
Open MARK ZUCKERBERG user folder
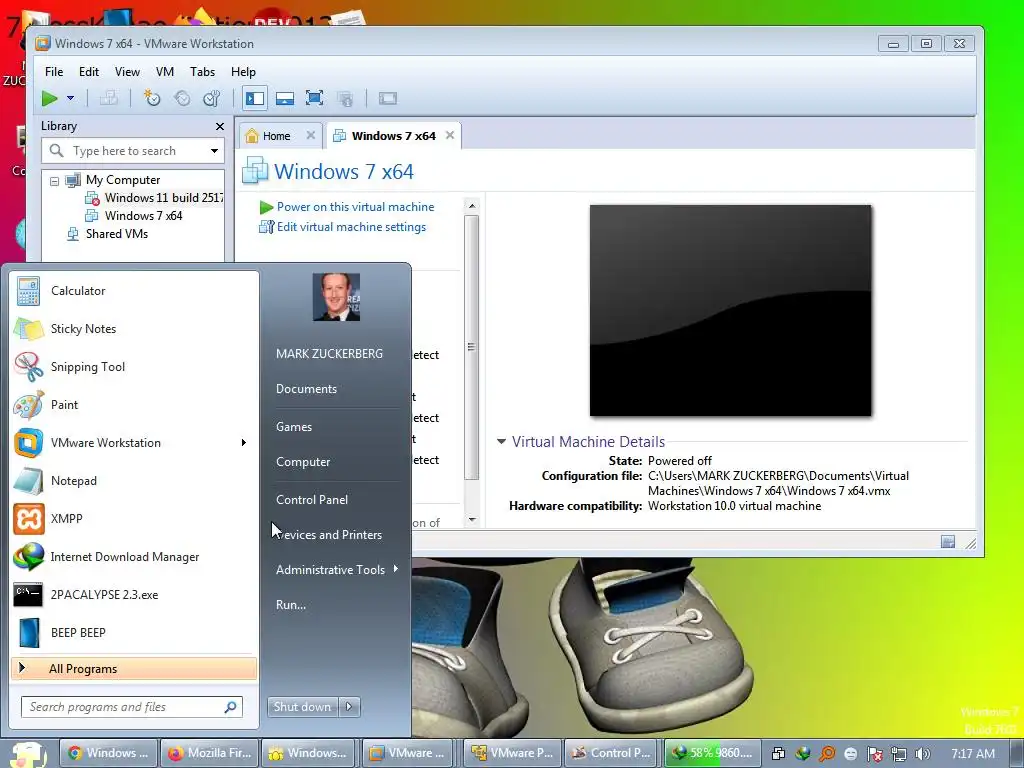pyautogui.click(x=329, y=353)
